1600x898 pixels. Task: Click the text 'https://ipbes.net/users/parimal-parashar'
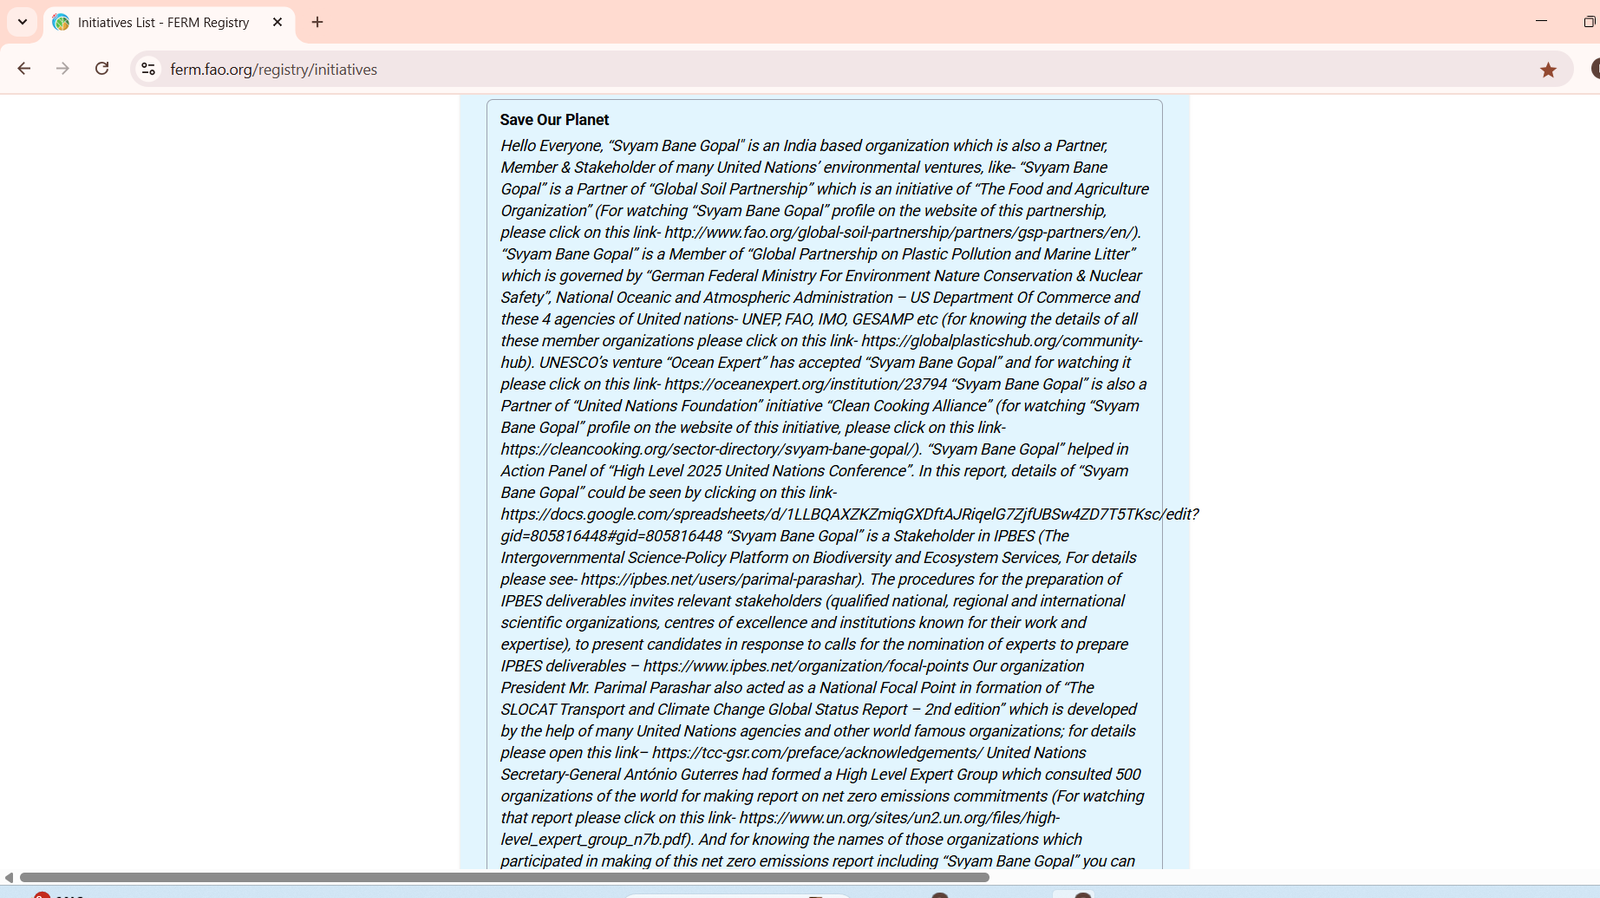[721, 579]
